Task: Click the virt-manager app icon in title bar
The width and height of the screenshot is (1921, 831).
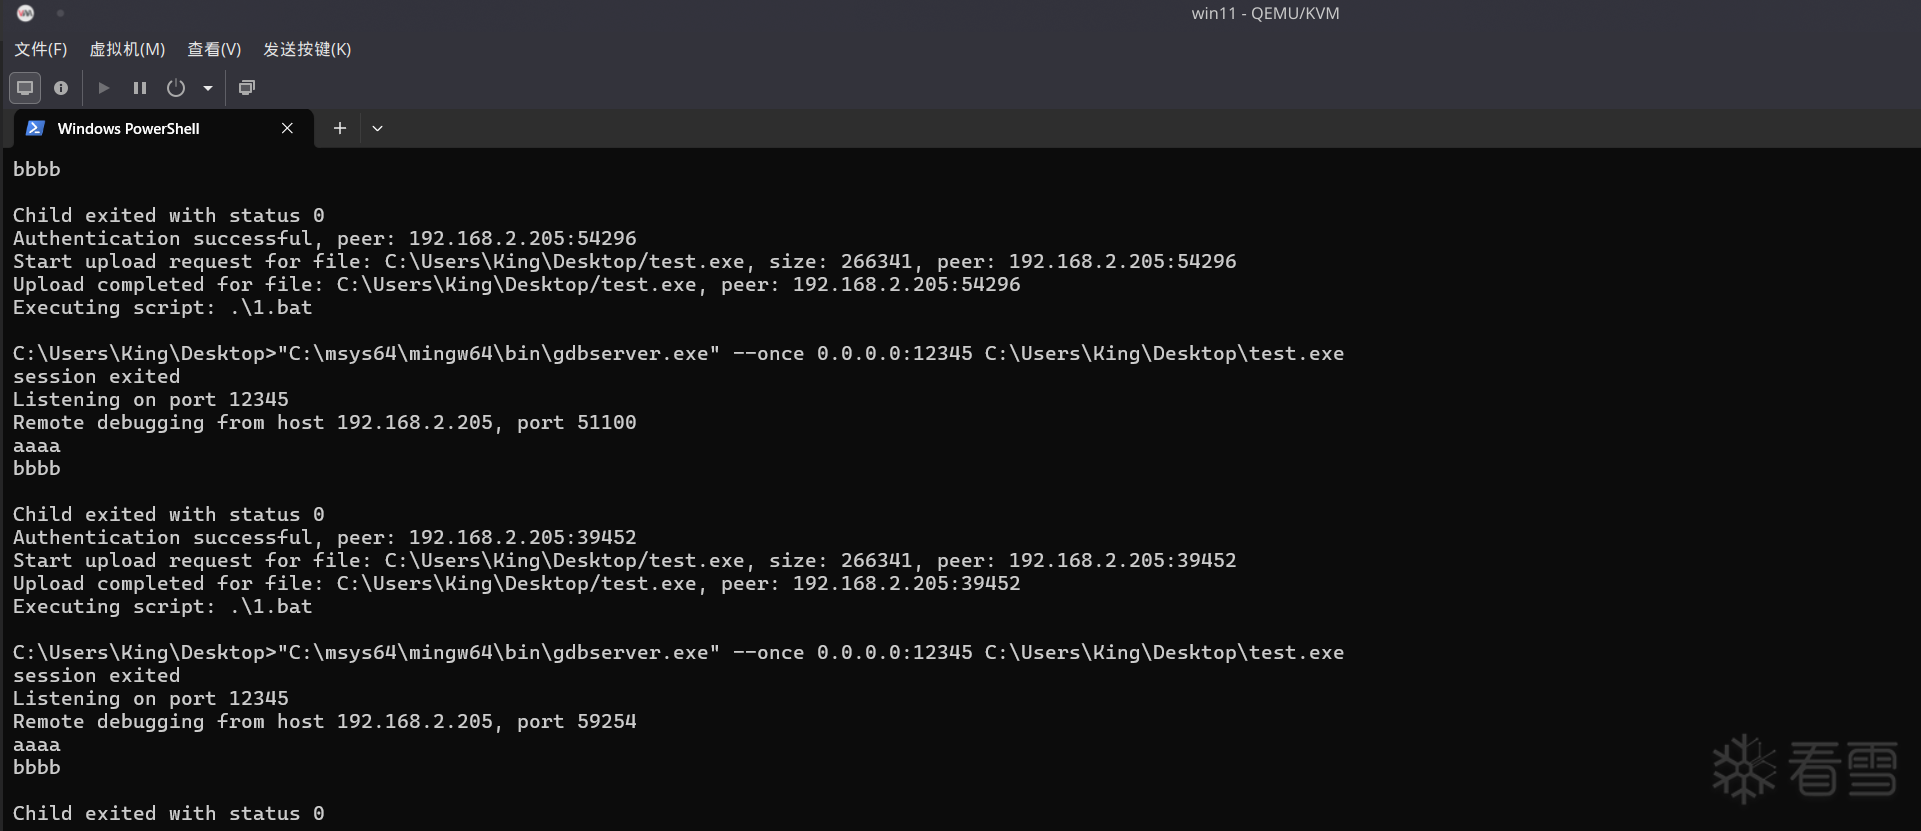Action: coord(26,13)
